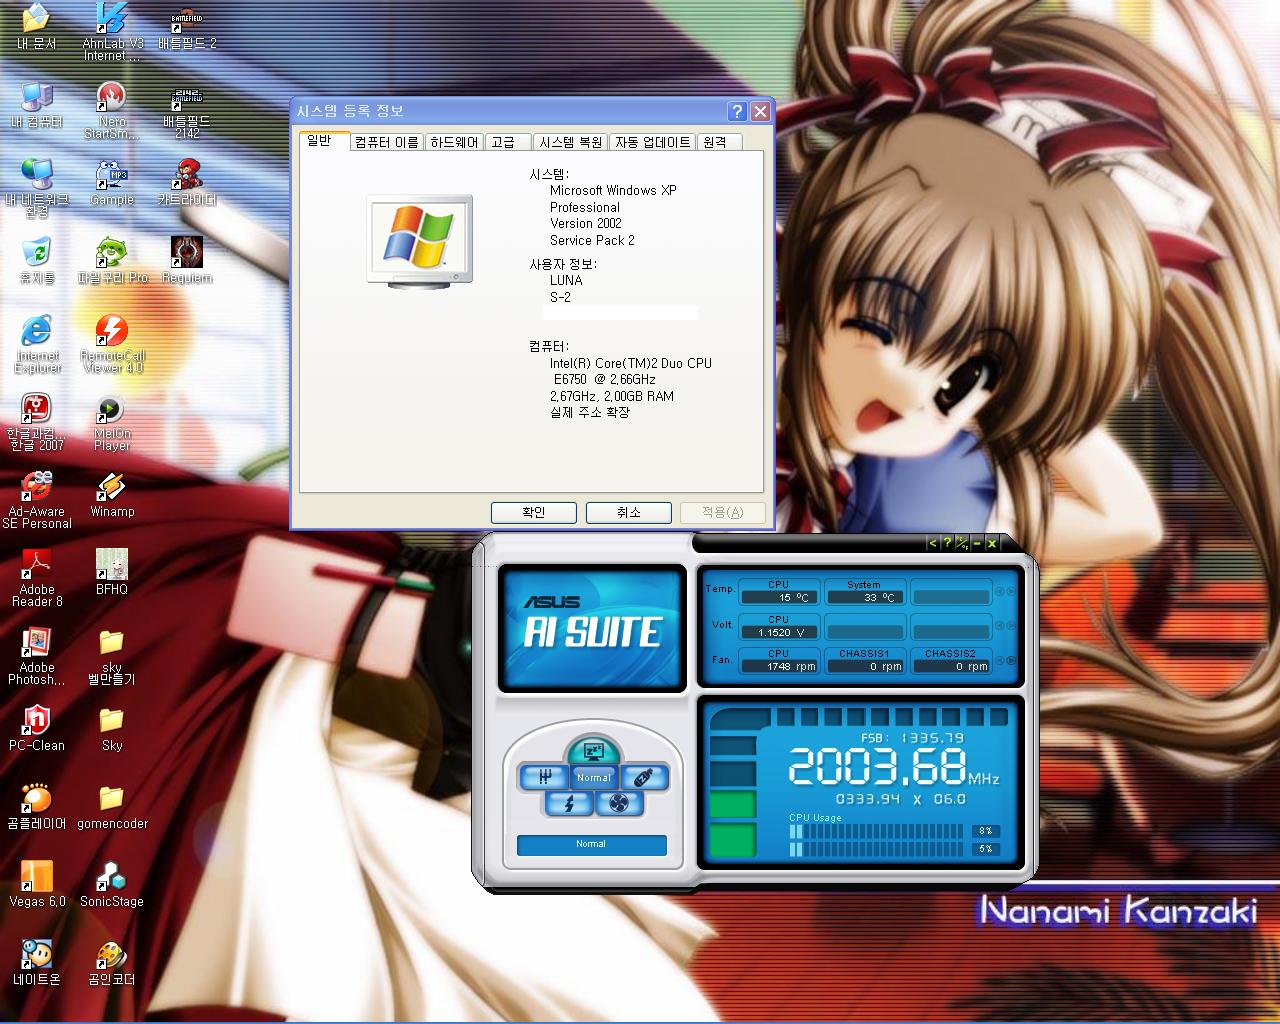The width and height of the screenshot is (1280, 1024).
Task: Select the MelOn Player desktop icon
Action: (112, 422)
